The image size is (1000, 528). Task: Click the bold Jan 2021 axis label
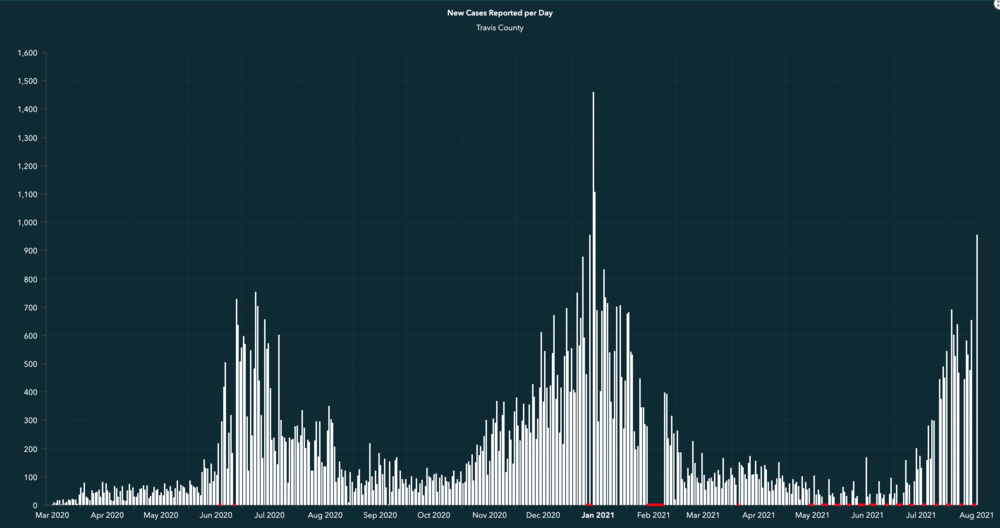click(x=598, y=516)
